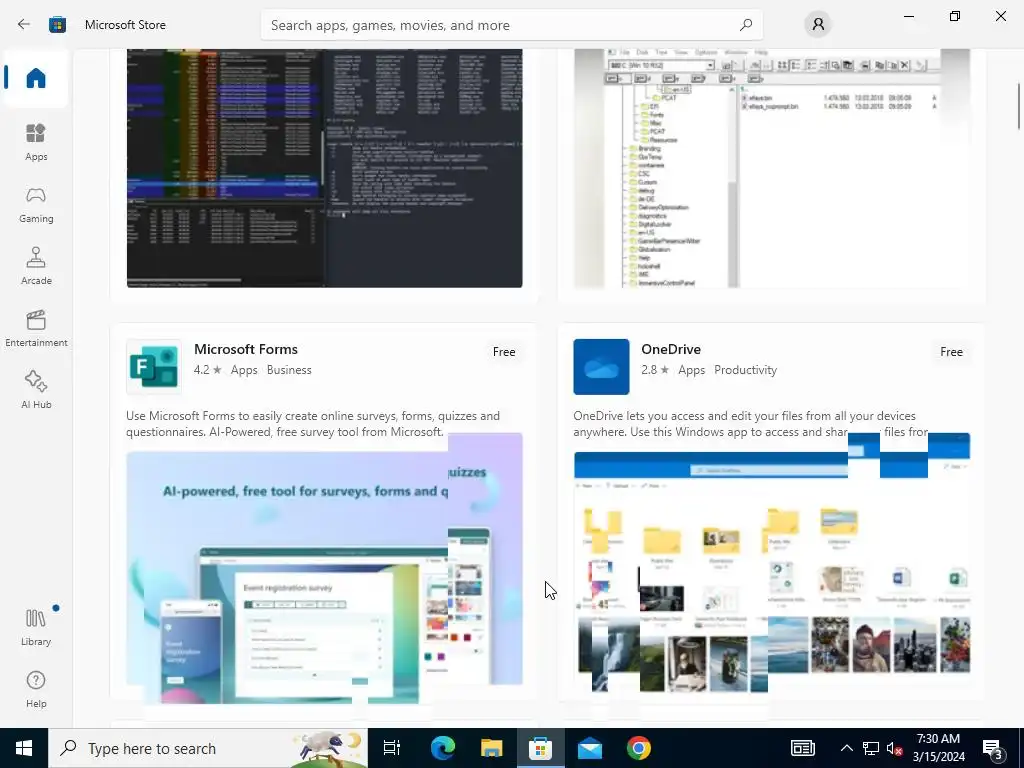Click the Microsoft Store logo icon
1024x768 pixels.
click(57, 25)
